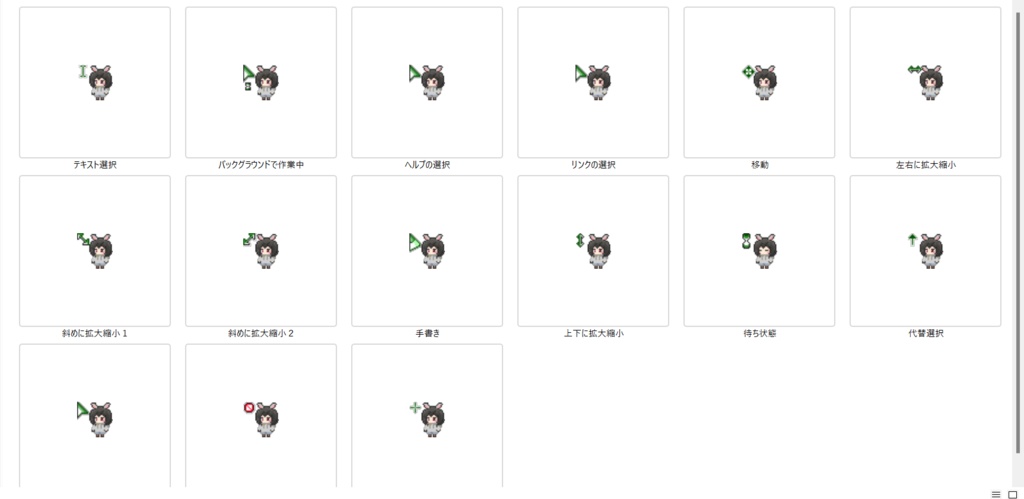The image size is (1024, 499).
Task: Switch to details list view icon
Action: (x=996, y=494)
